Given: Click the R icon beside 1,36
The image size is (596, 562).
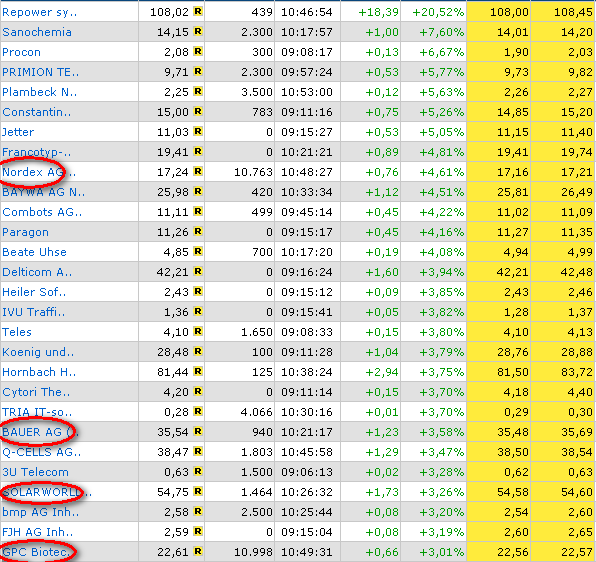Looking at the screenshot, I should click(x=198, y=311).
